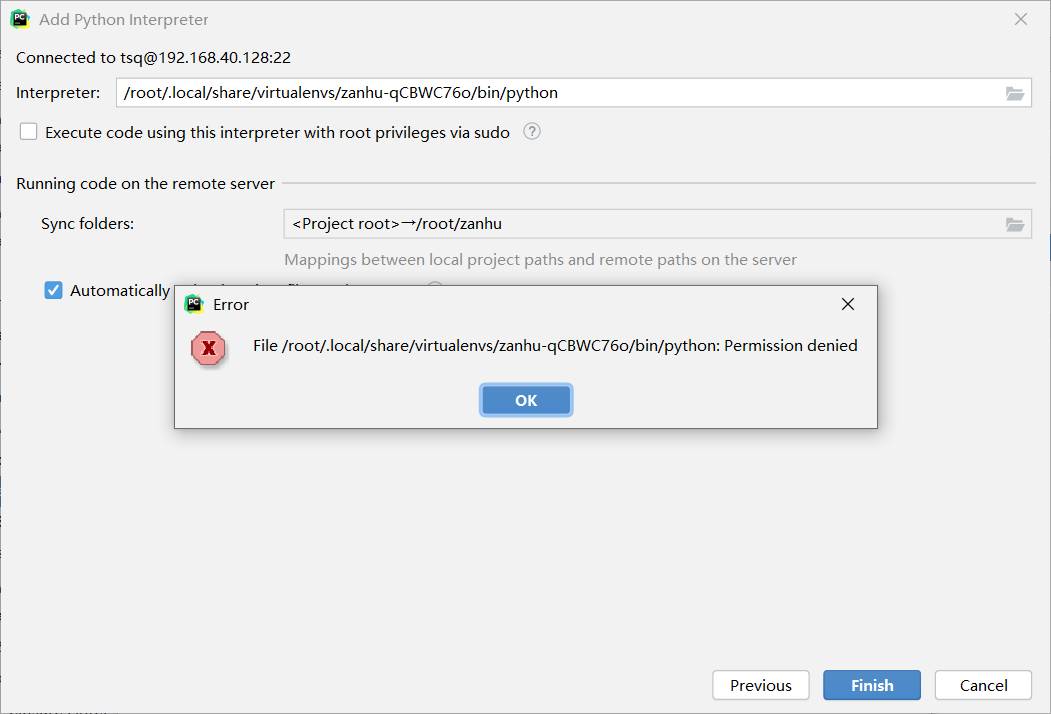
Task: Click the PyCharm icon in the Error dialog title
Action: 194,304
